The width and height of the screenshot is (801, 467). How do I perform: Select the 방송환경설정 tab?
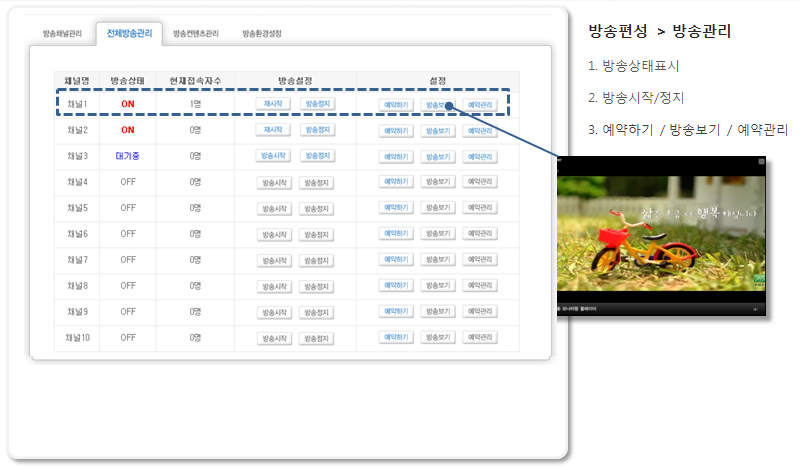[262, 33]
